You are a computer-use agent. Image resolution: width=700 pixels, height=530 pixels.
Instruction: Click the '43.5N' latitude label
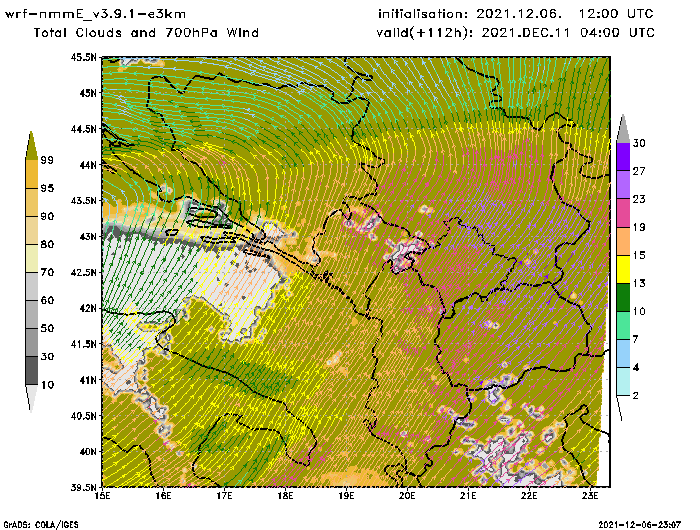pyautogui.click(x=83, y=200)
